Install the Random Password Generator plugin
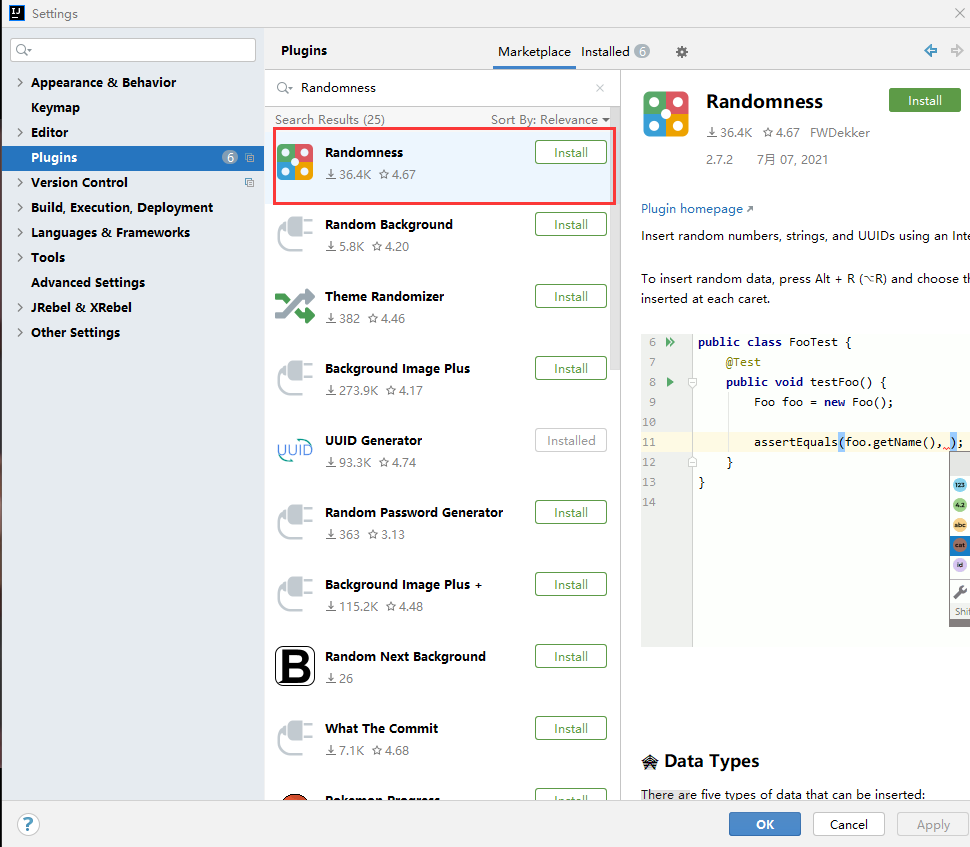Viewport: 970px width, 847px height. pos(570,512)
